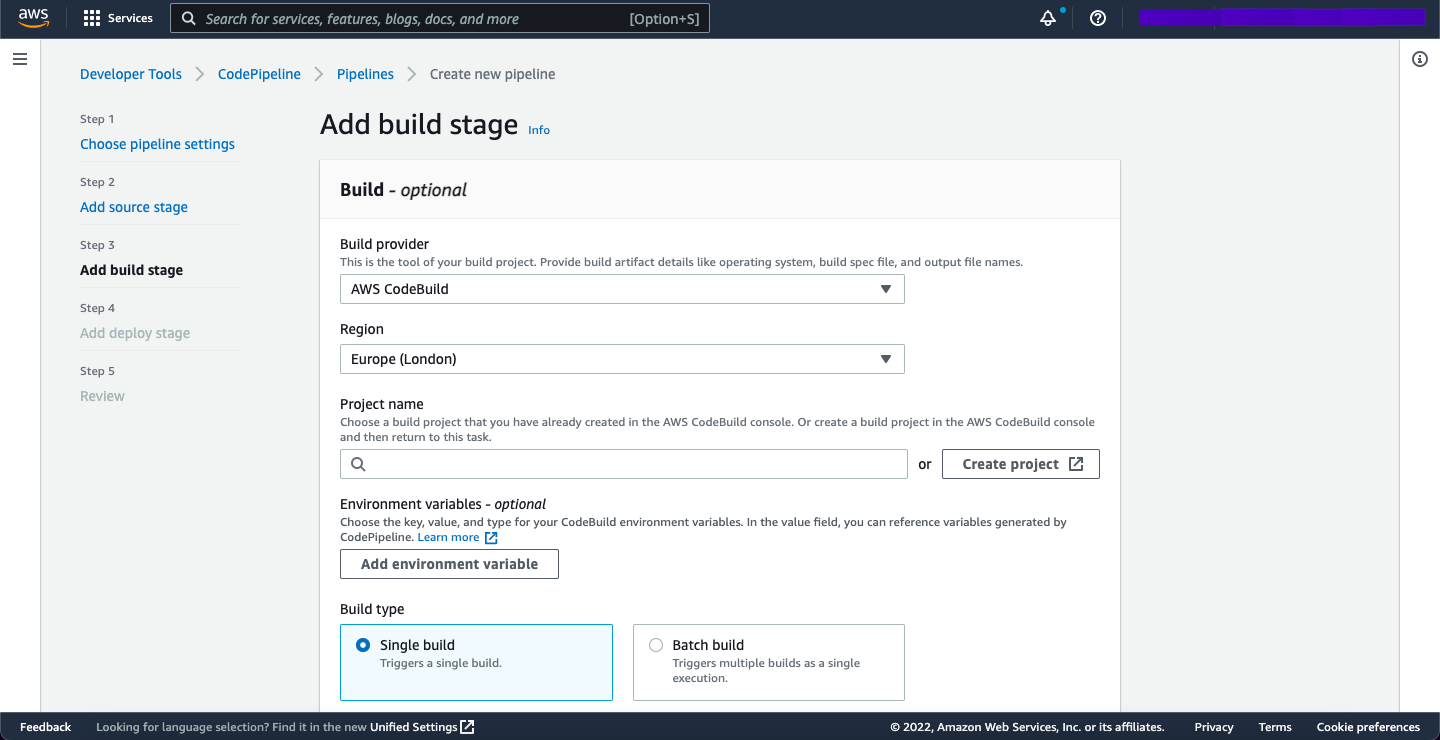Click the notifications bell icon

[x=1048, y=18]
